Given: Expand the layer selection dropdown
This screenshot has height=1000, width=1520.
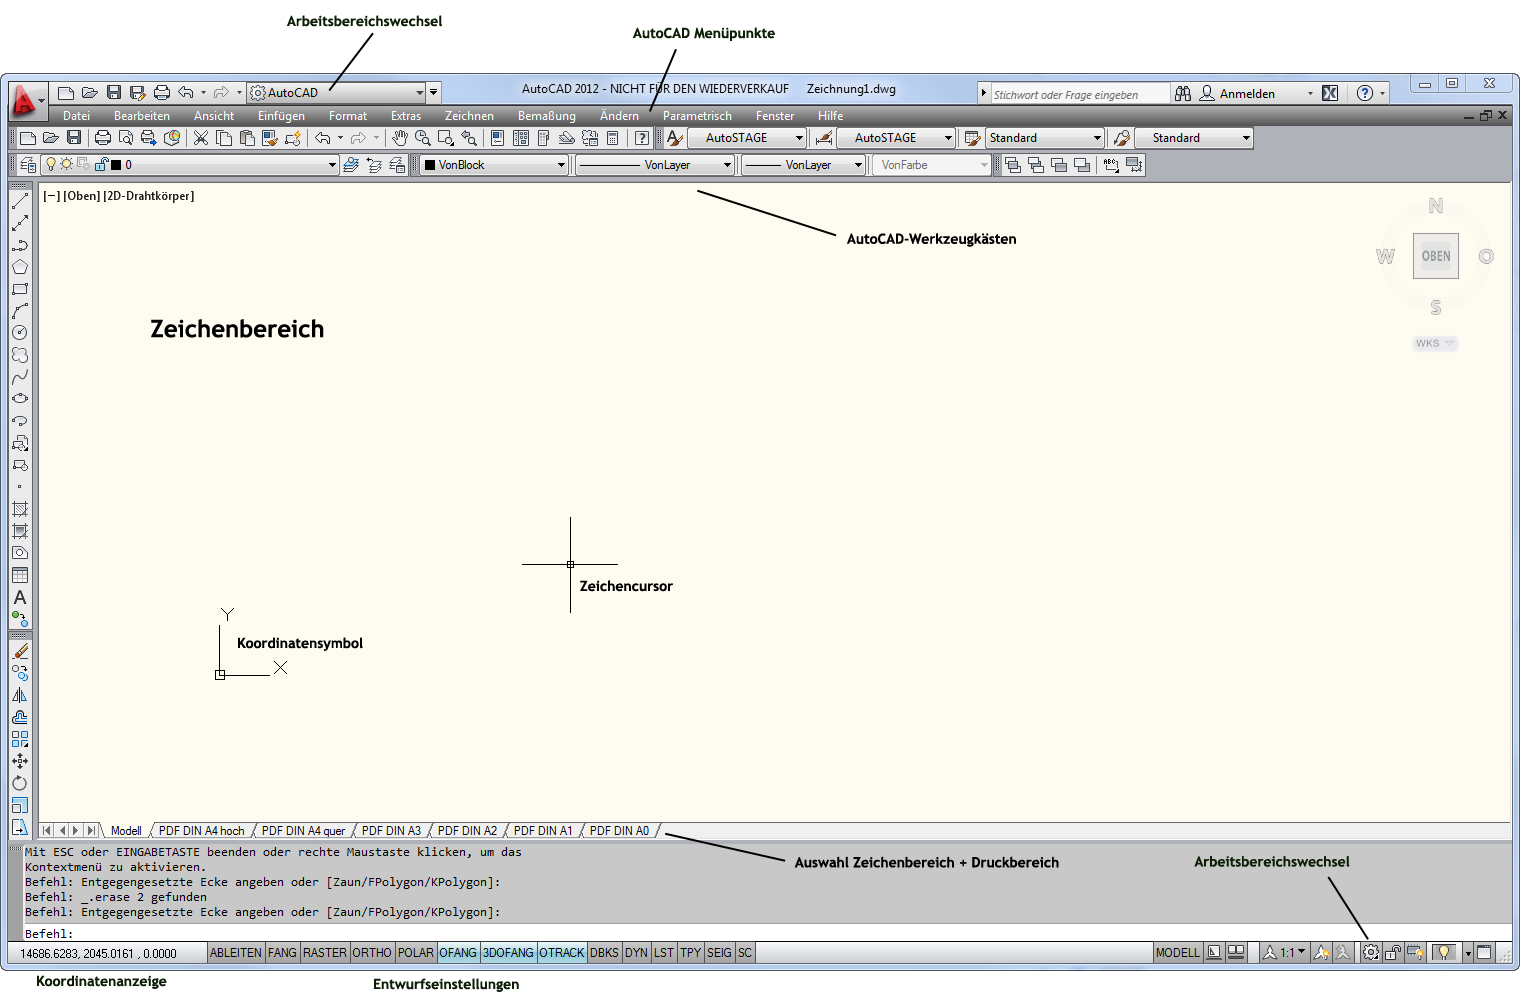Looking at the screenshot, I should pos(332,165).
